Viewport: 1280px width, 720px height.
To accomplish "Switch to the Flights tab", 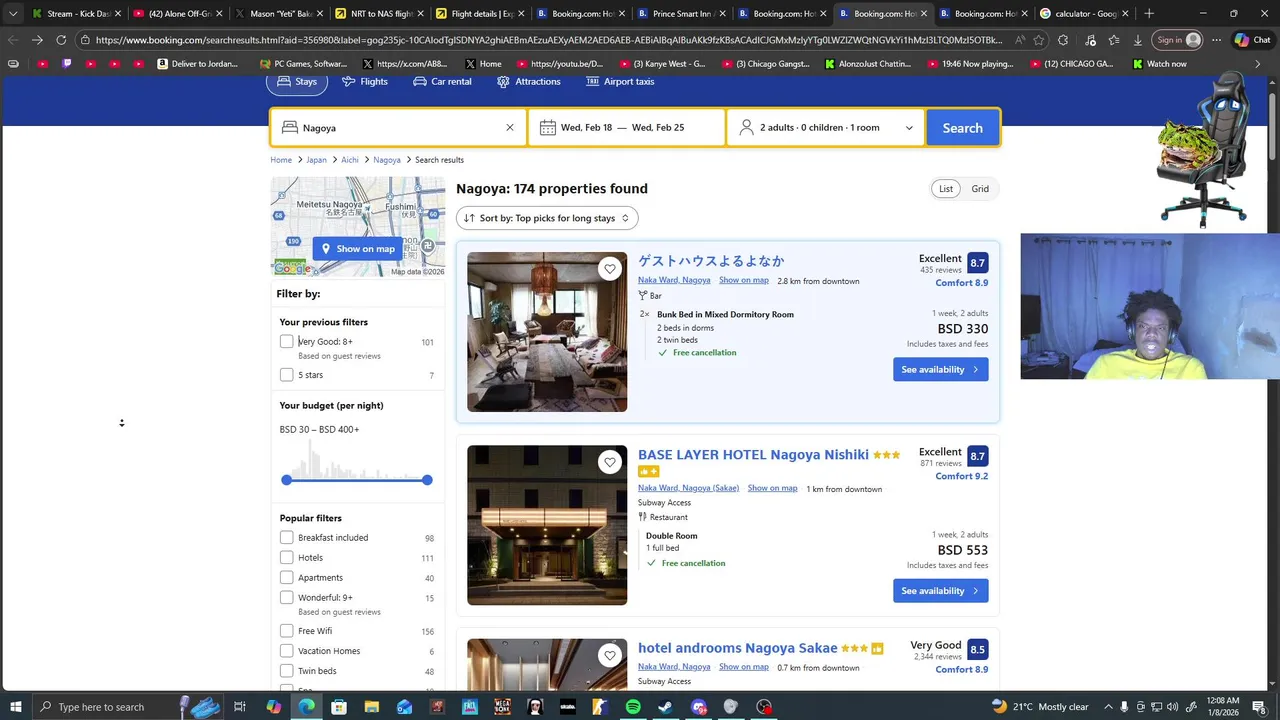I will [364, 82].
